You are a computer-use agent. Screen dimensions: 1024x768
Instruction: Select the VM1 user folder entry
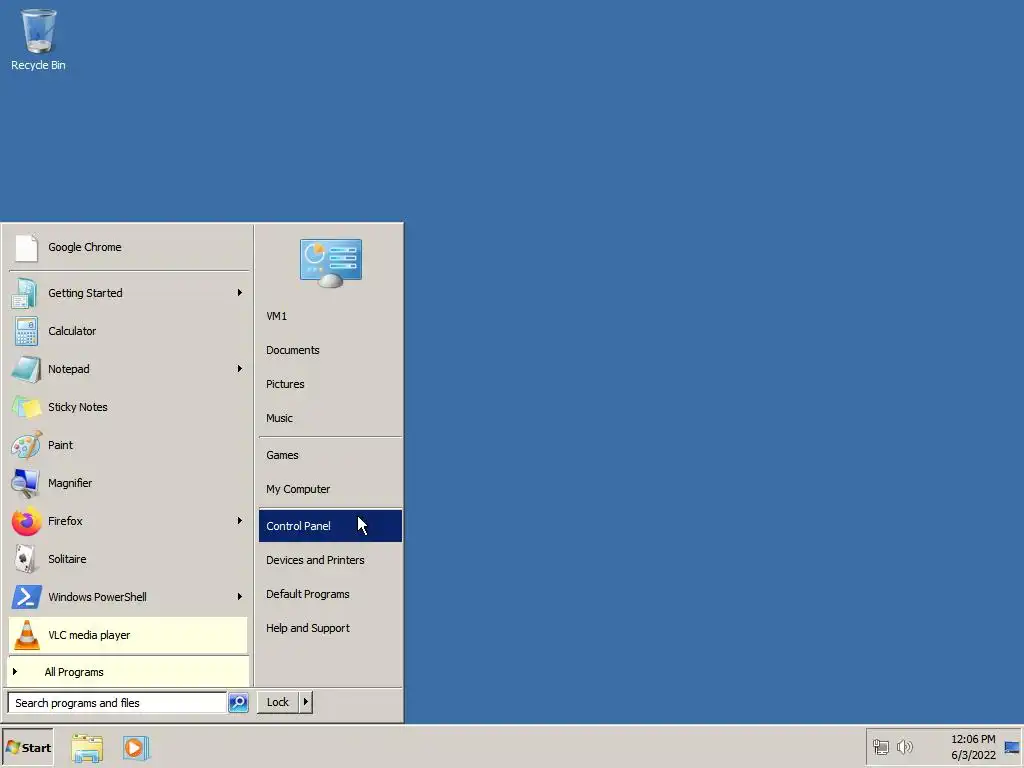(330, 316)
